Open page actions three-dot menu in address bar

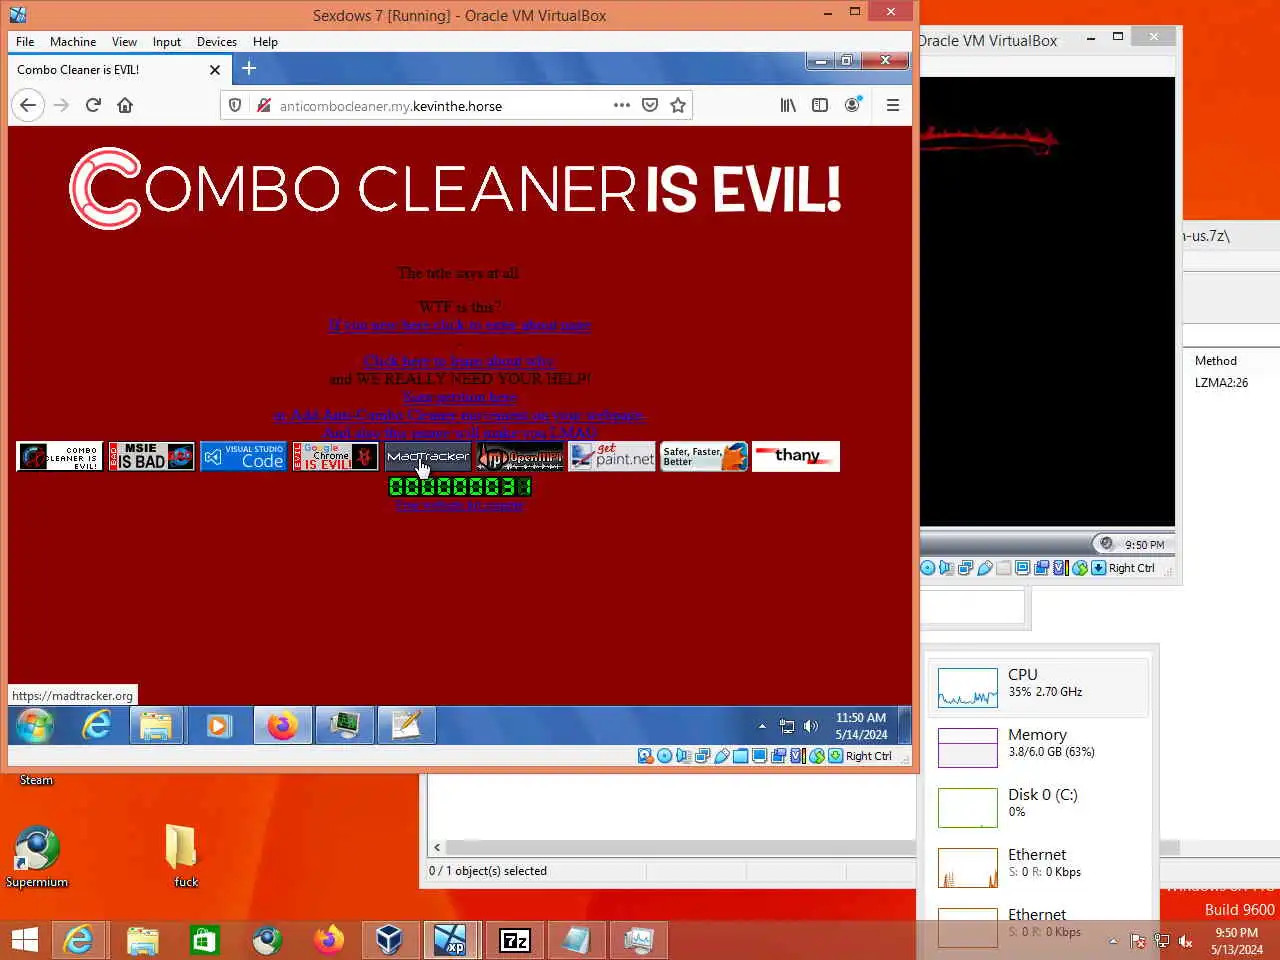pyautogui.click(x=622, y=105)
